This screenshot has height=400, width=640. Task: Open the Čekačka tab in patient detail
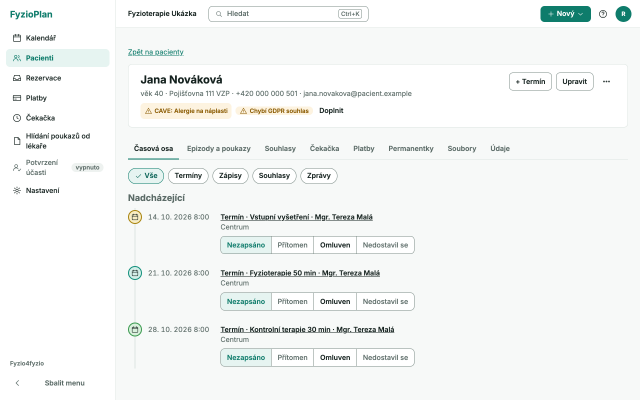coord(324,149)
